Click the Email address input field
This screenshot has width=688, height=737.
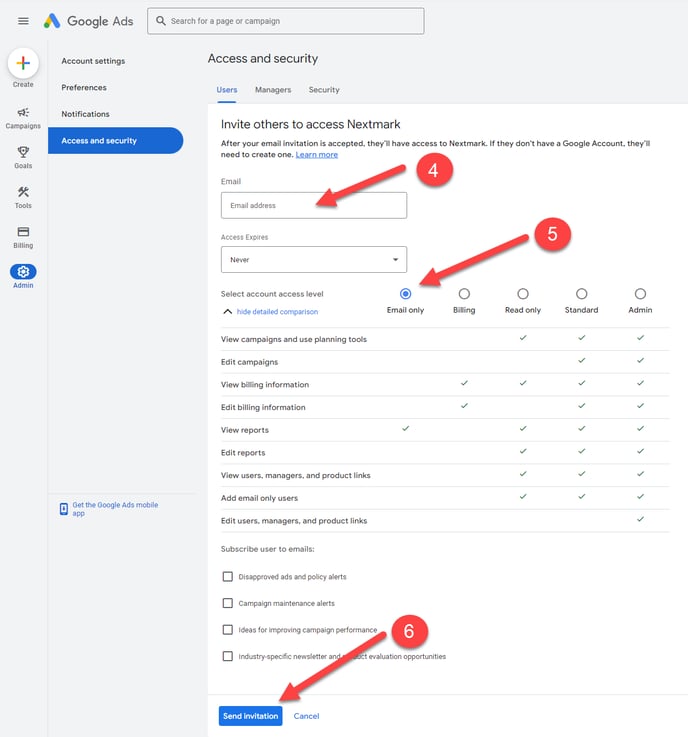pos(313,205)
